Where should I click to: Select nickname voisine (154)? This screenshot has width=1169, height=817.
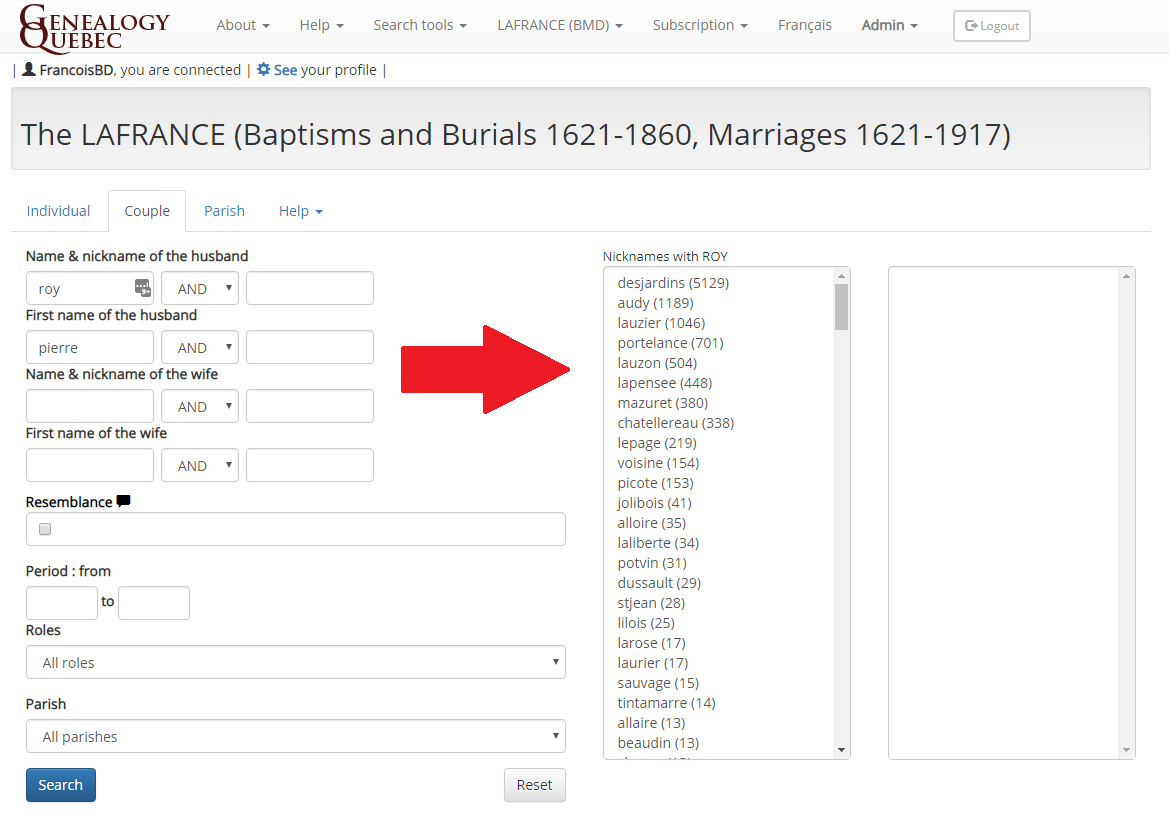[658, 463]
